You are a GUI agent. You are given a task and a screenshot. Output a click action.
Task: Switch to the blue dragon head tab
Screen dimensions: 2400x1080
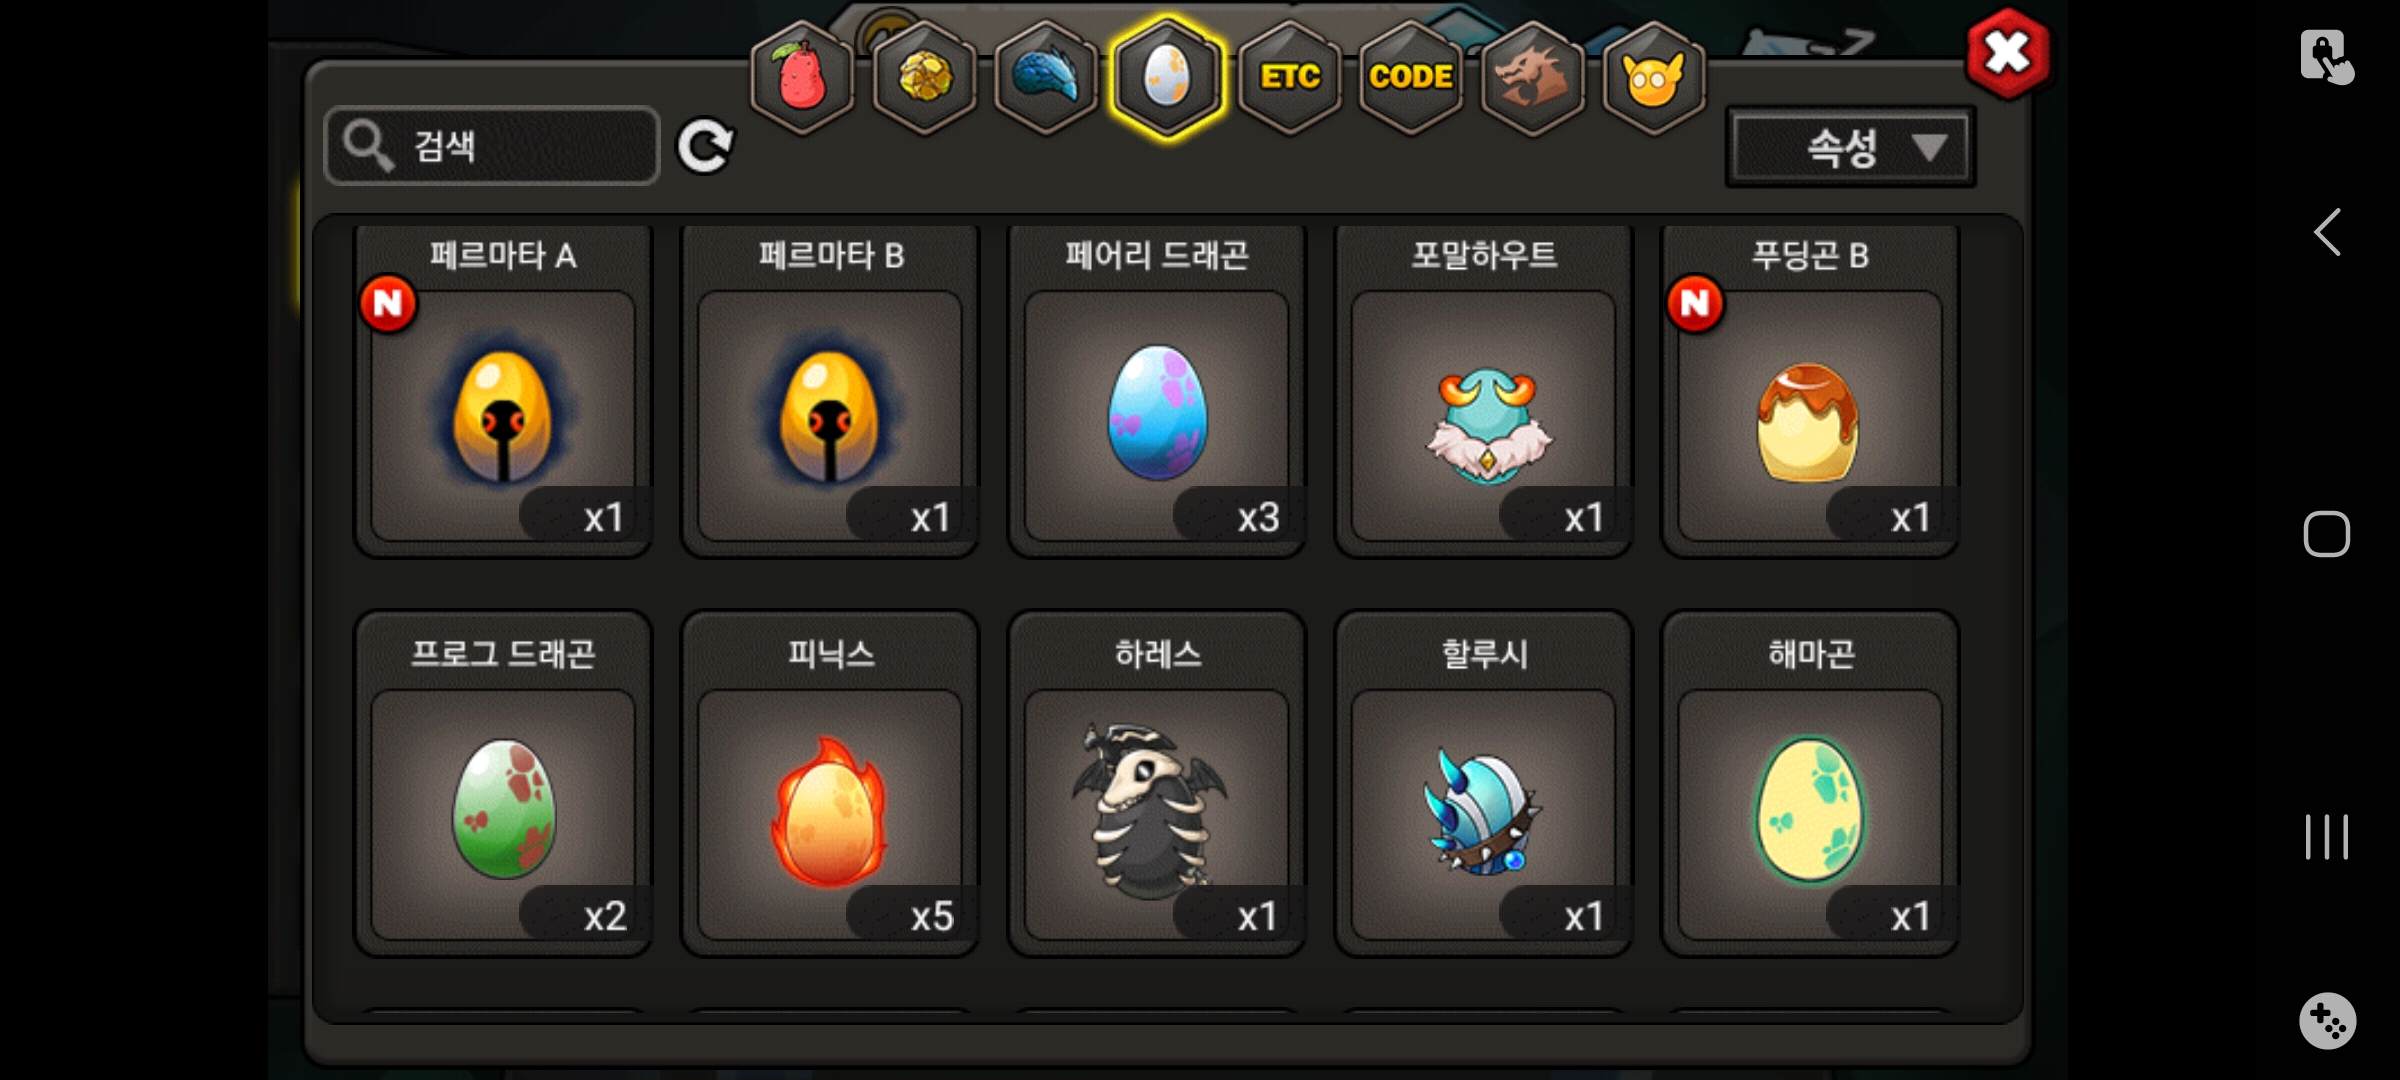click(1046, 77)
